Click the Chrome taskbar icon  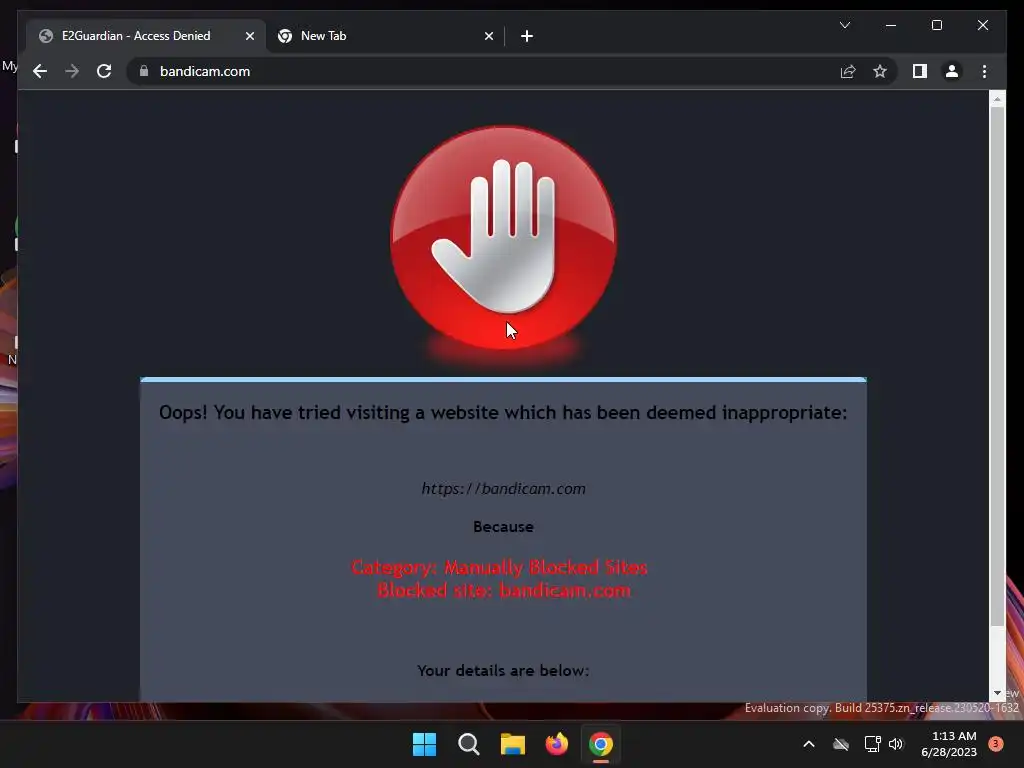pos(601,744)
